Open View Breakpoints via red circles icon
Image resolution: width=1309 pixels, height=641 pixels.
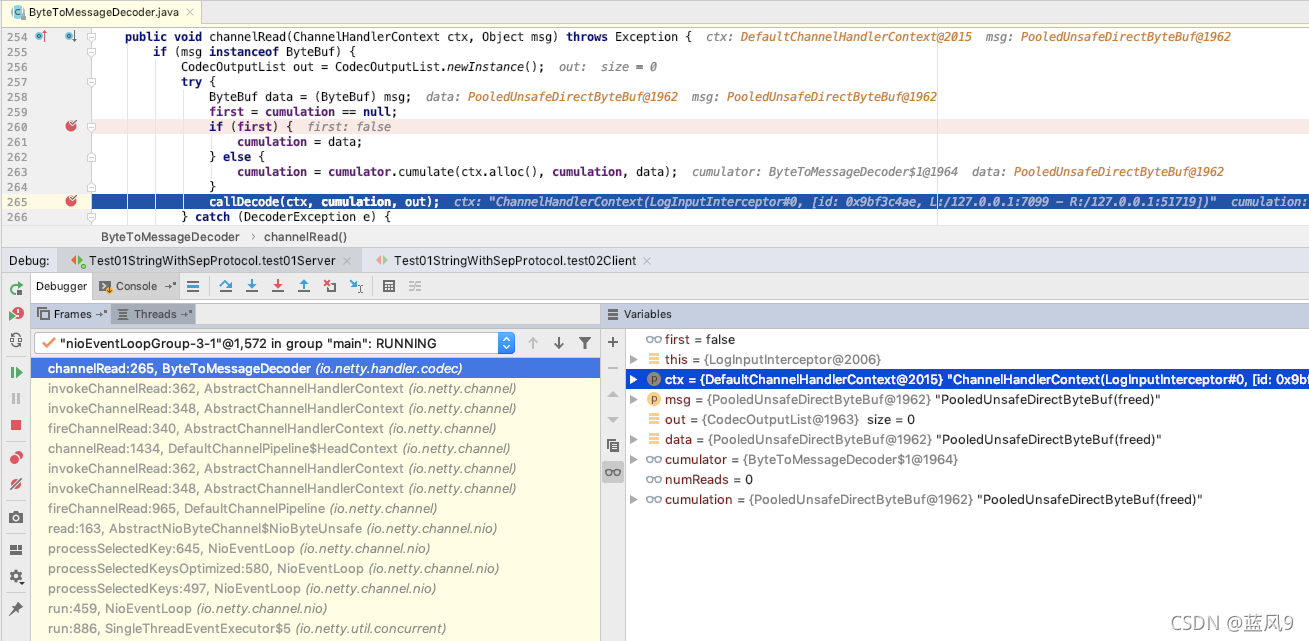(x=14, y=456)
